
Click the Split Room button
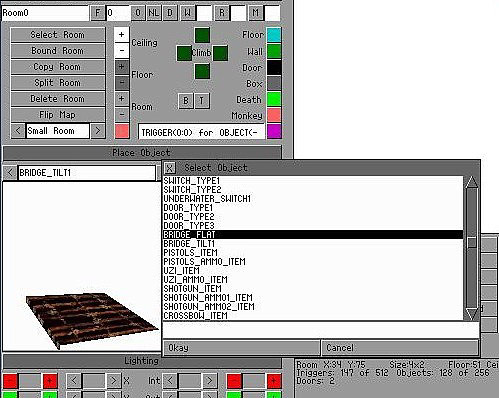coord(58,83)
